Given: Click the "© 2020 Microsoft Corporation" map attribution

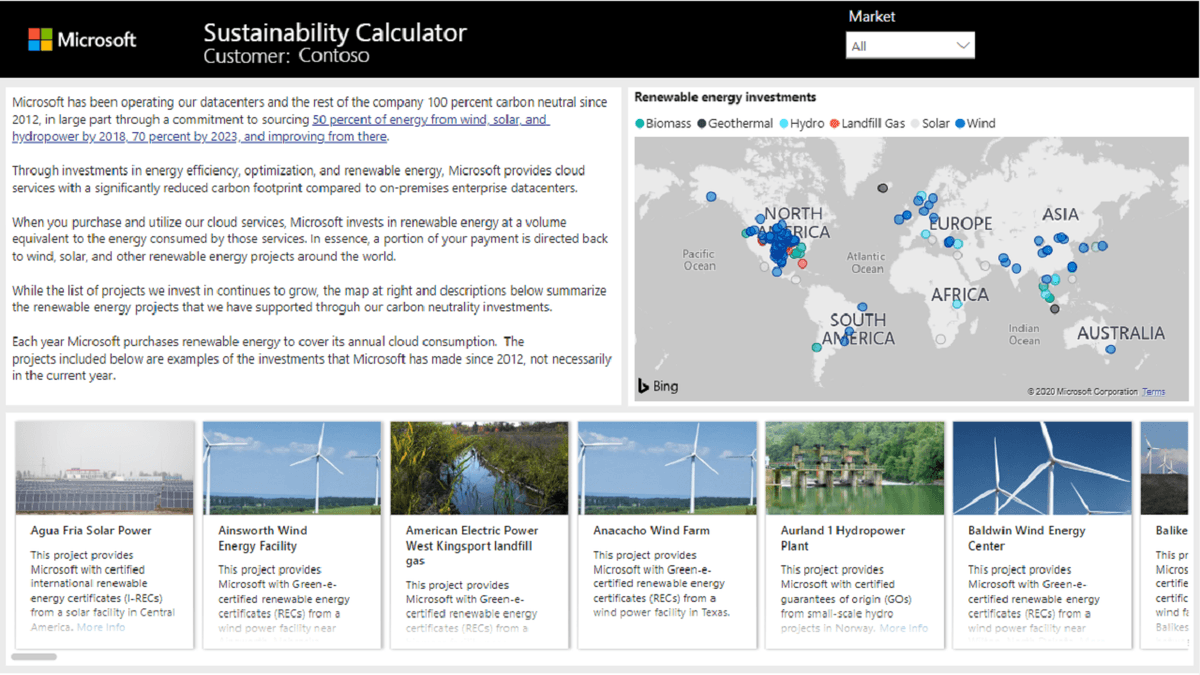Looking at the screenshot, I should [x=1083, y=392].
